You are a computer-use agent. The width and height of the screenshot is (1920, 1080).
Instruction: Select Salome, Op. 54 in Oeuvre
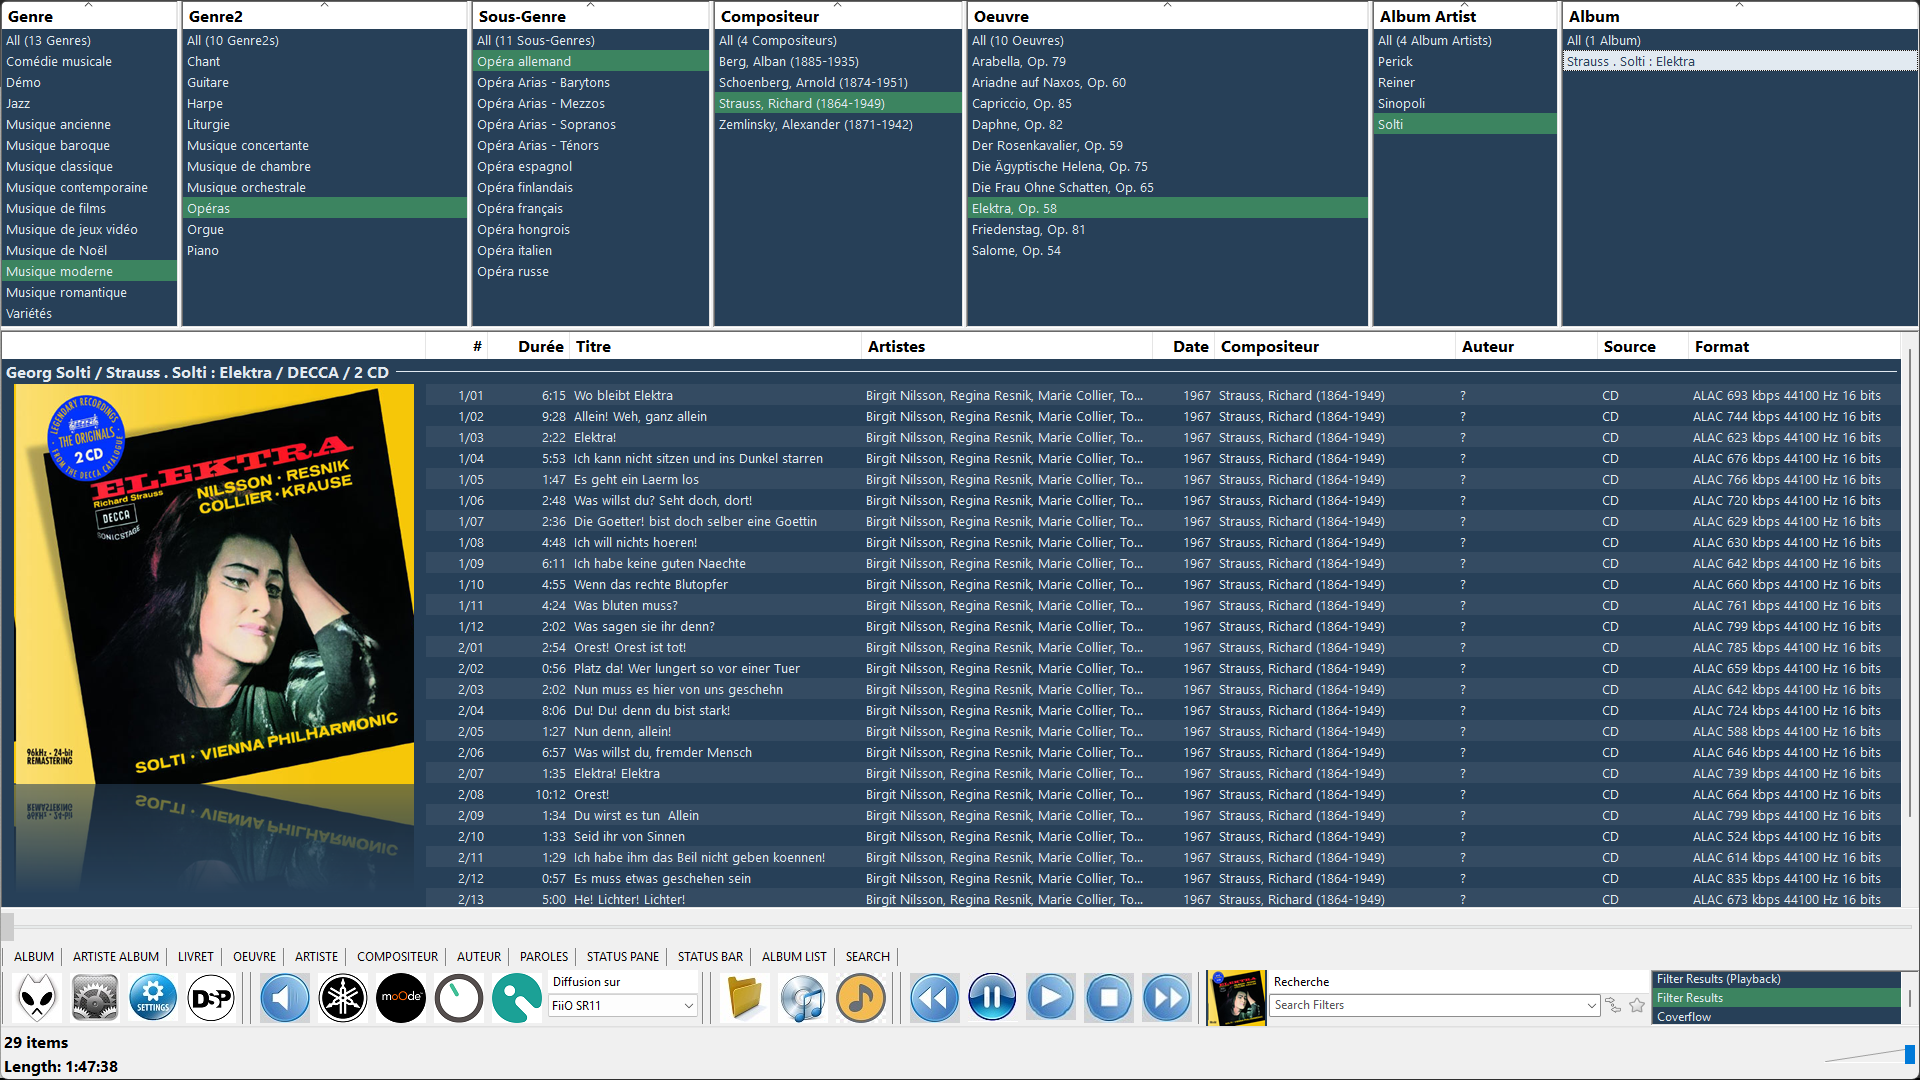coord(1167,250)
